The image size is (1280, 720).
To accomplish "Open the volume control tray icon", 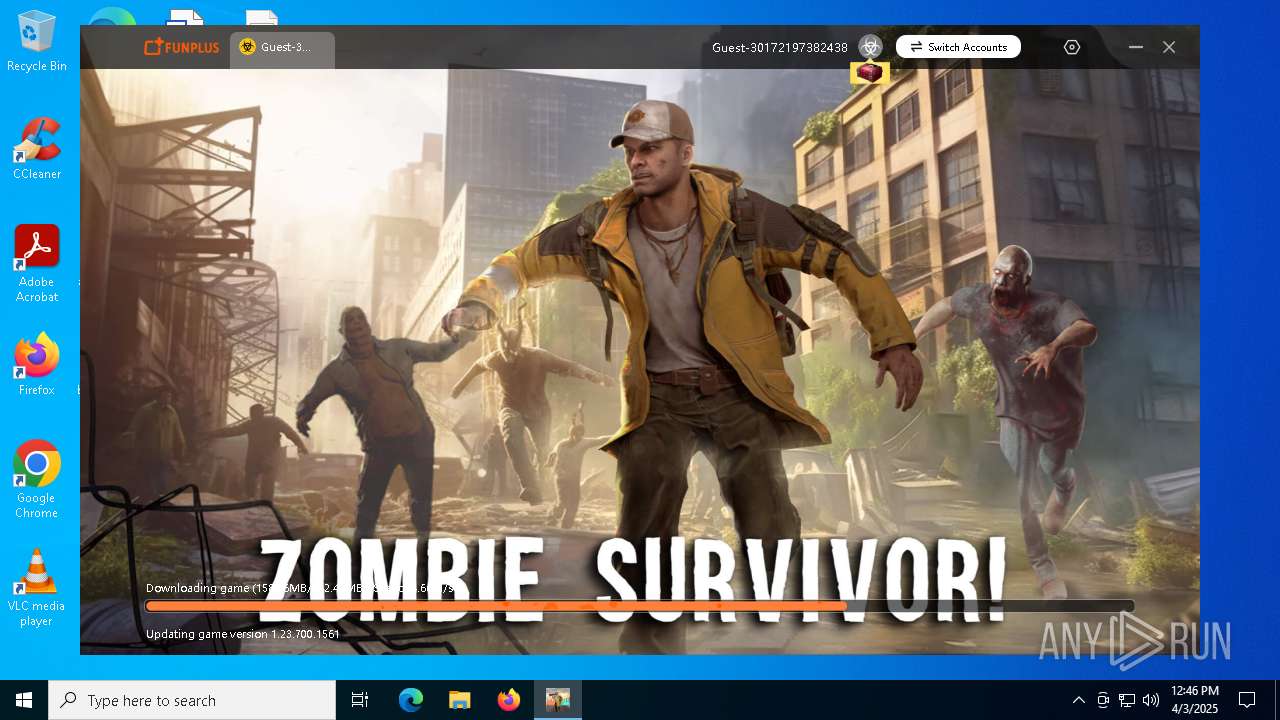I will [x=1151, y=700].
